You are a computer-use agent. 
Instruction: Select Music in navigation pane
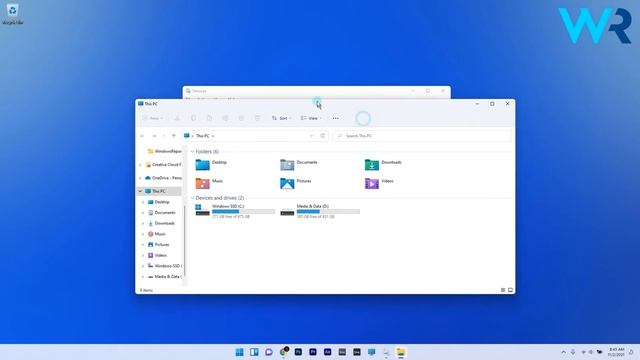[x=157, y=234]
